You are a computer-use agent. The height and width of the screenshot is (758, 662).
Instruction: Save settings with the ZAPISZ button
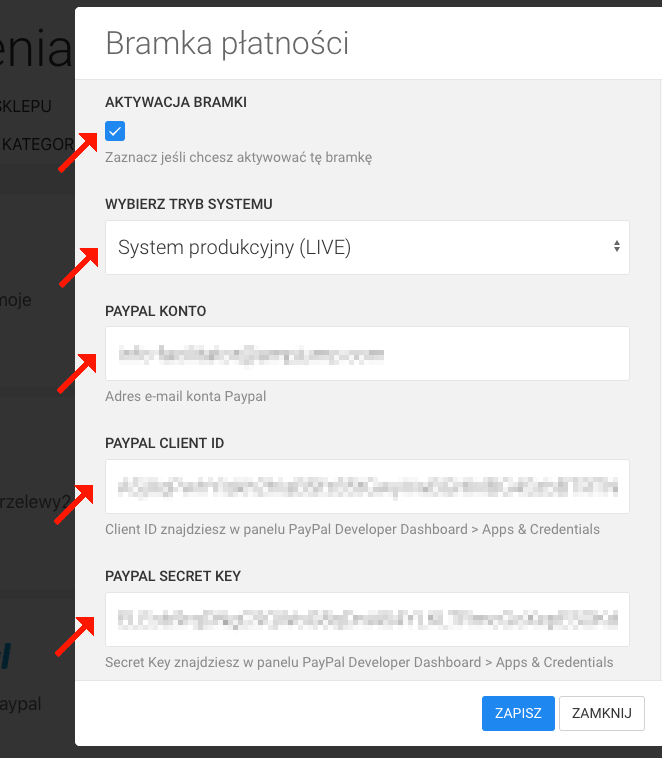[518, 713]
